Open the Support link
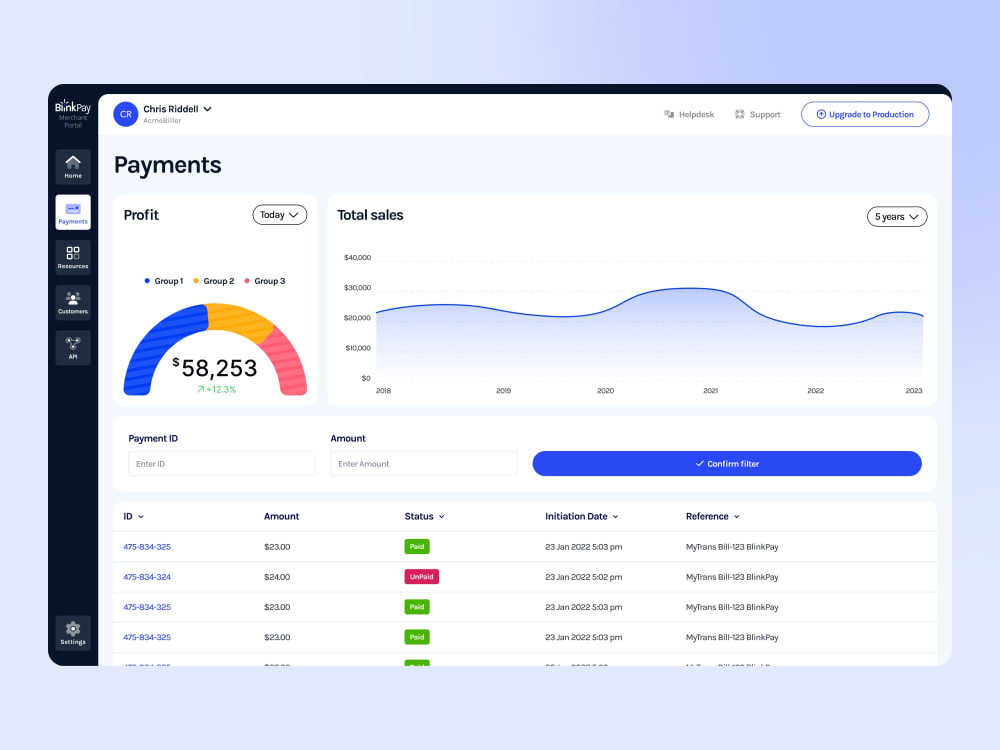The width and height of the screenshot is (1000, 750). [758, 114]
